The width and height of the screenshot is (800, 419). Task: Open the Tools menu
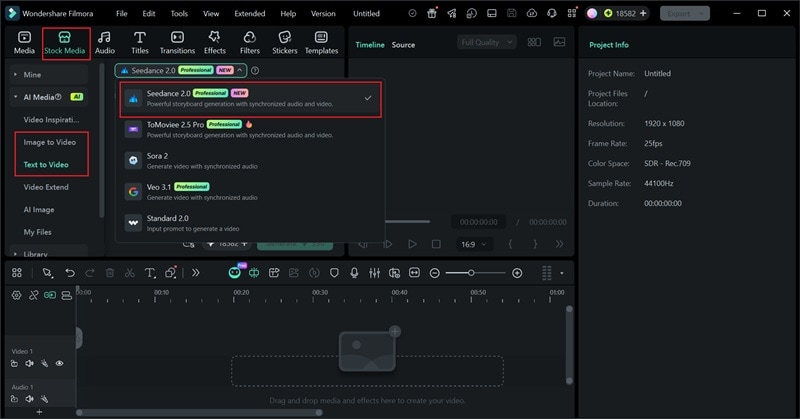tap(179, 13)
